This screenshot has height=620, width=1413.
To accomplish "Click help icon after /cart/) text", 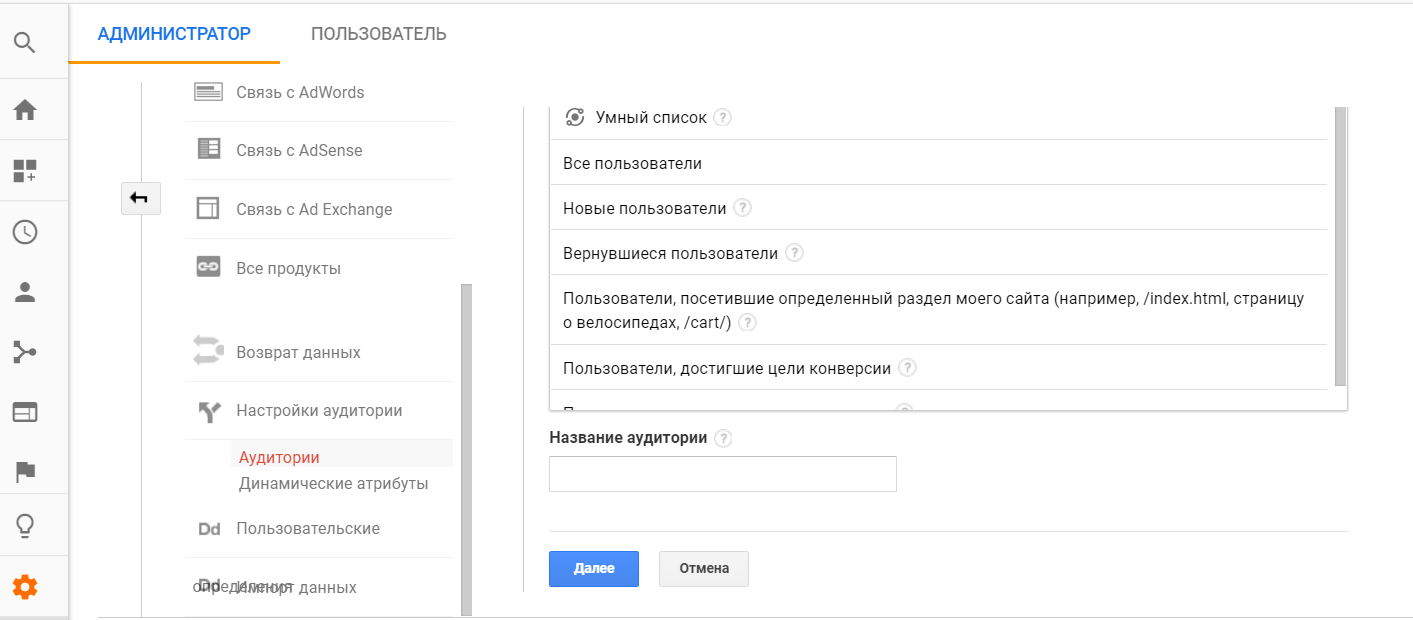I will (x=747, y=323).
